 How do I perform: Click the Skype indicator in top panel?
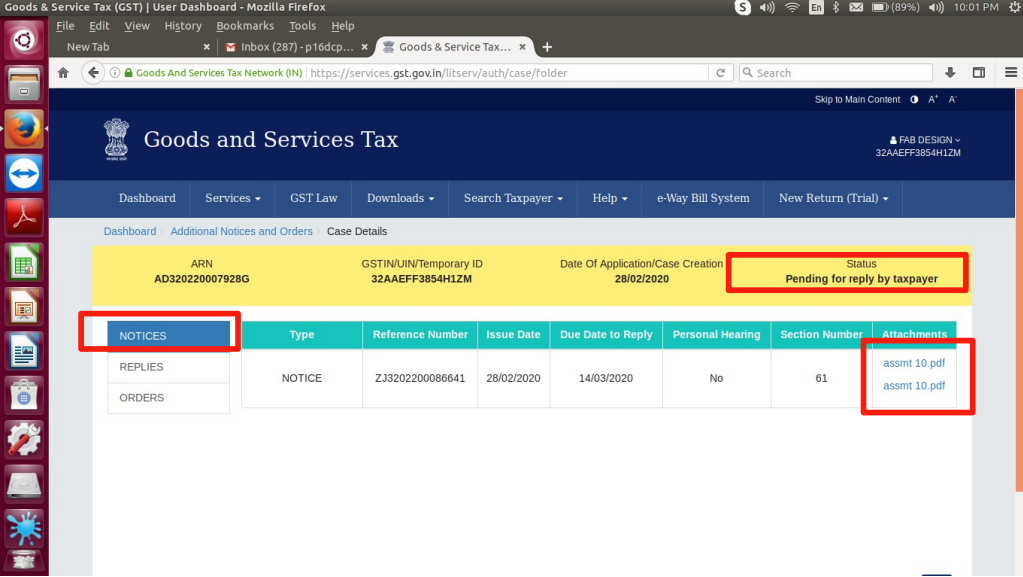[742, 7]
